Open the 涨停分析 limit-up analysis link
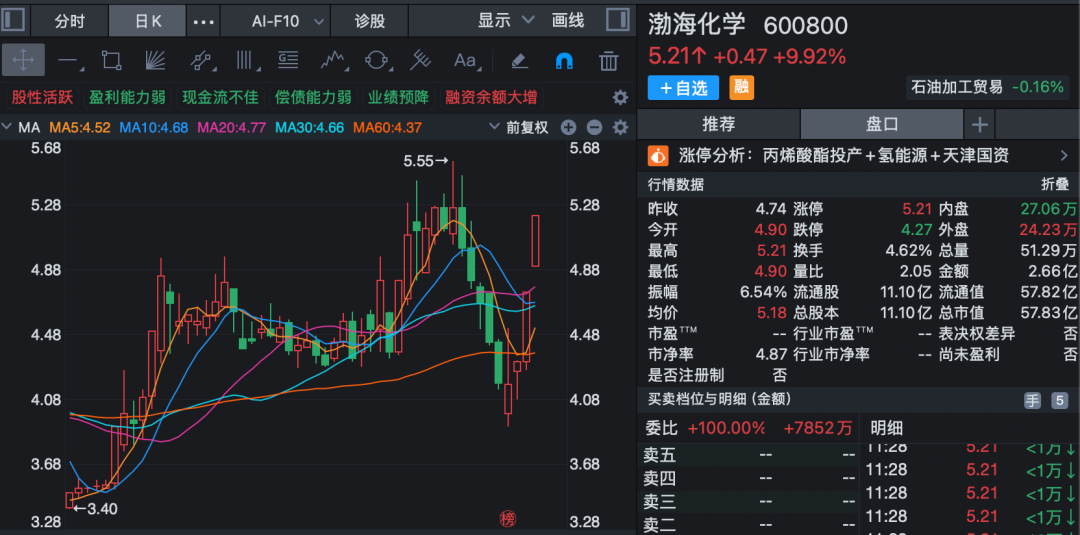 (857, 155)
